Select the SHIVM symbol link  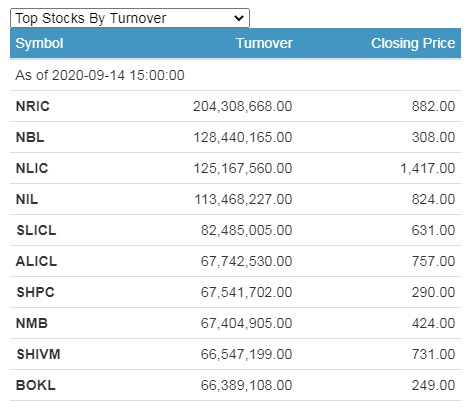(x=38, y=354)
